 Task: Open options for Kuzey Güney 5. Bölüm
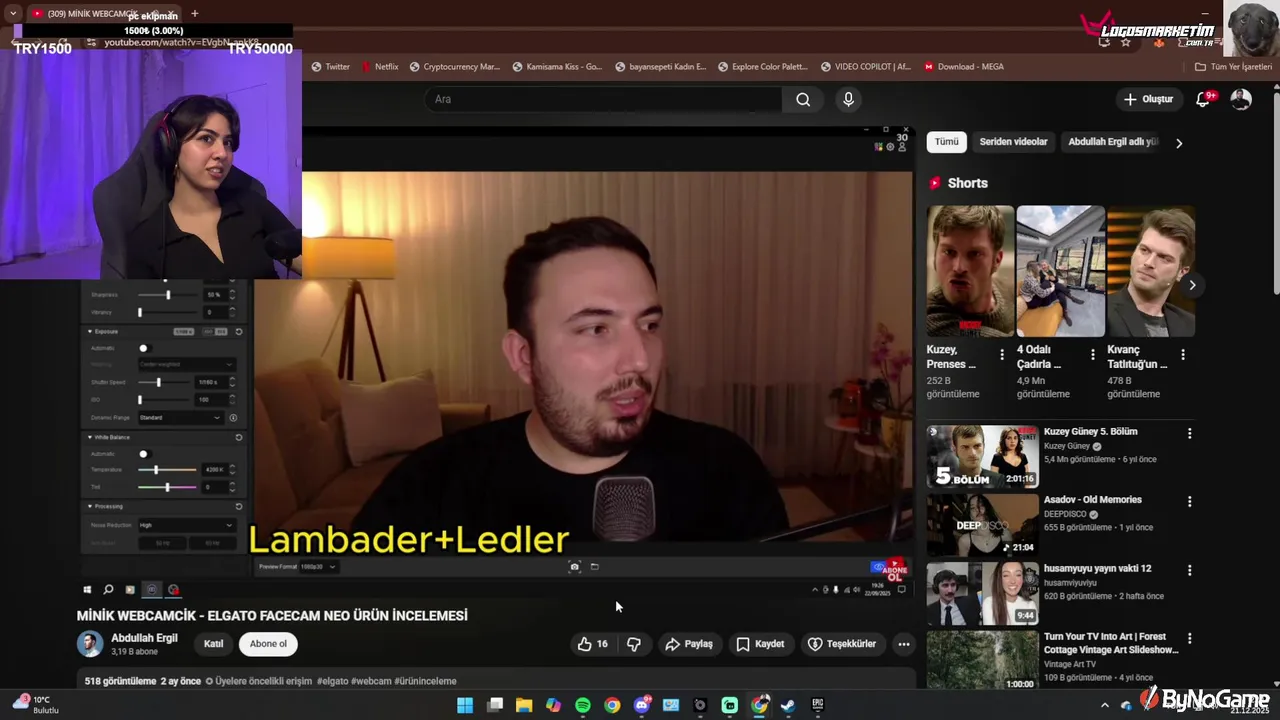pyautogui.click(x=1189, y=433)
